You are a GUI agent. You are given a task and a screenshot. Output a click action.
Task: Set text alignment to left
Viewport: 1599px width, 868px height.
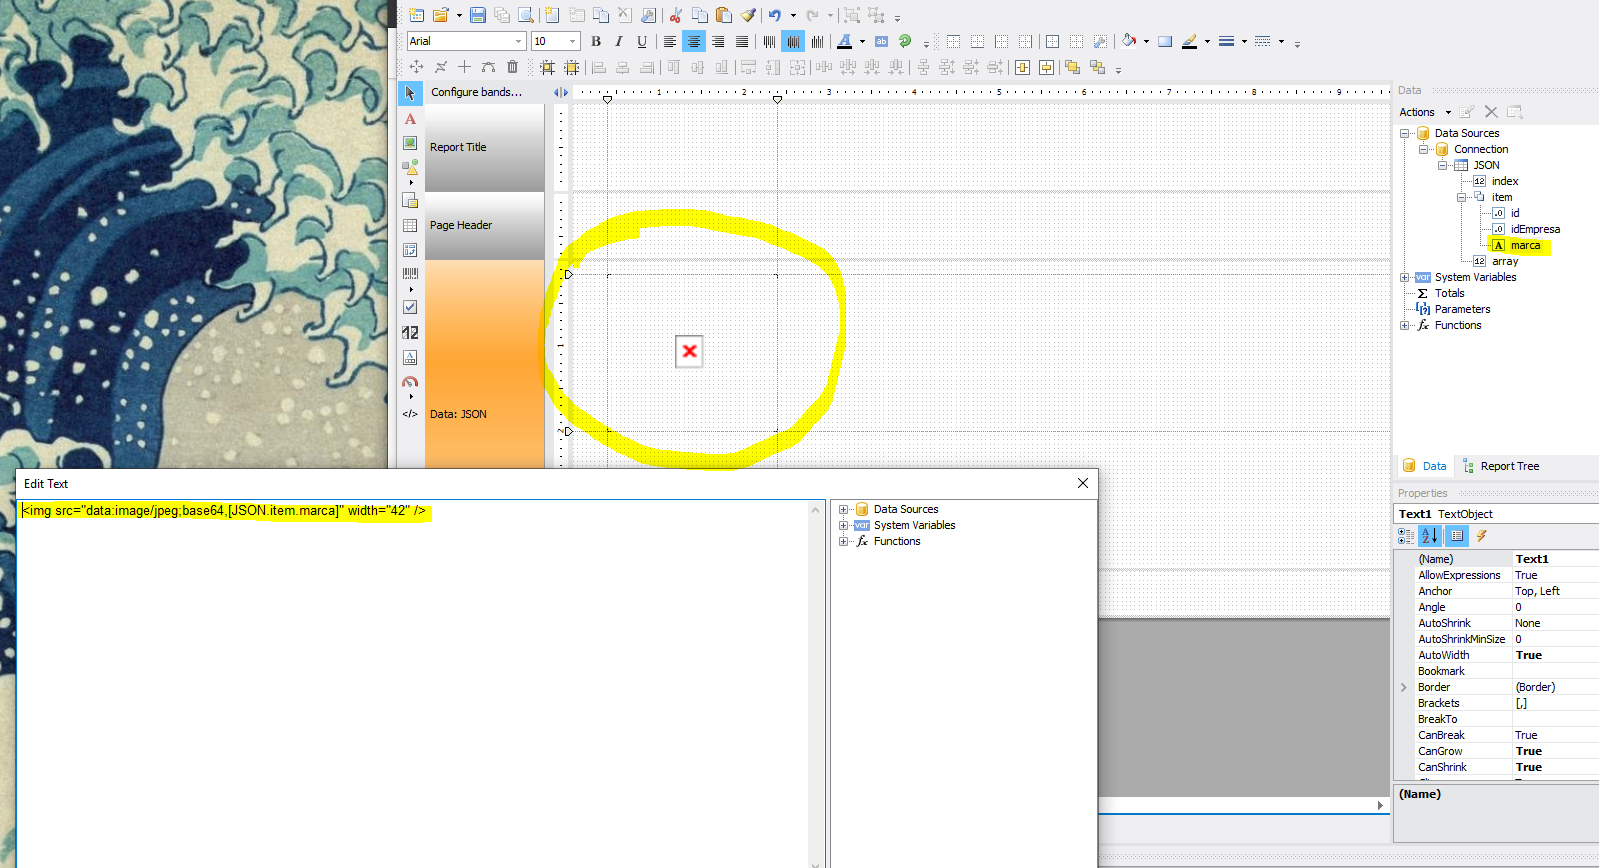pyautogui.click(x=670, y=41)
